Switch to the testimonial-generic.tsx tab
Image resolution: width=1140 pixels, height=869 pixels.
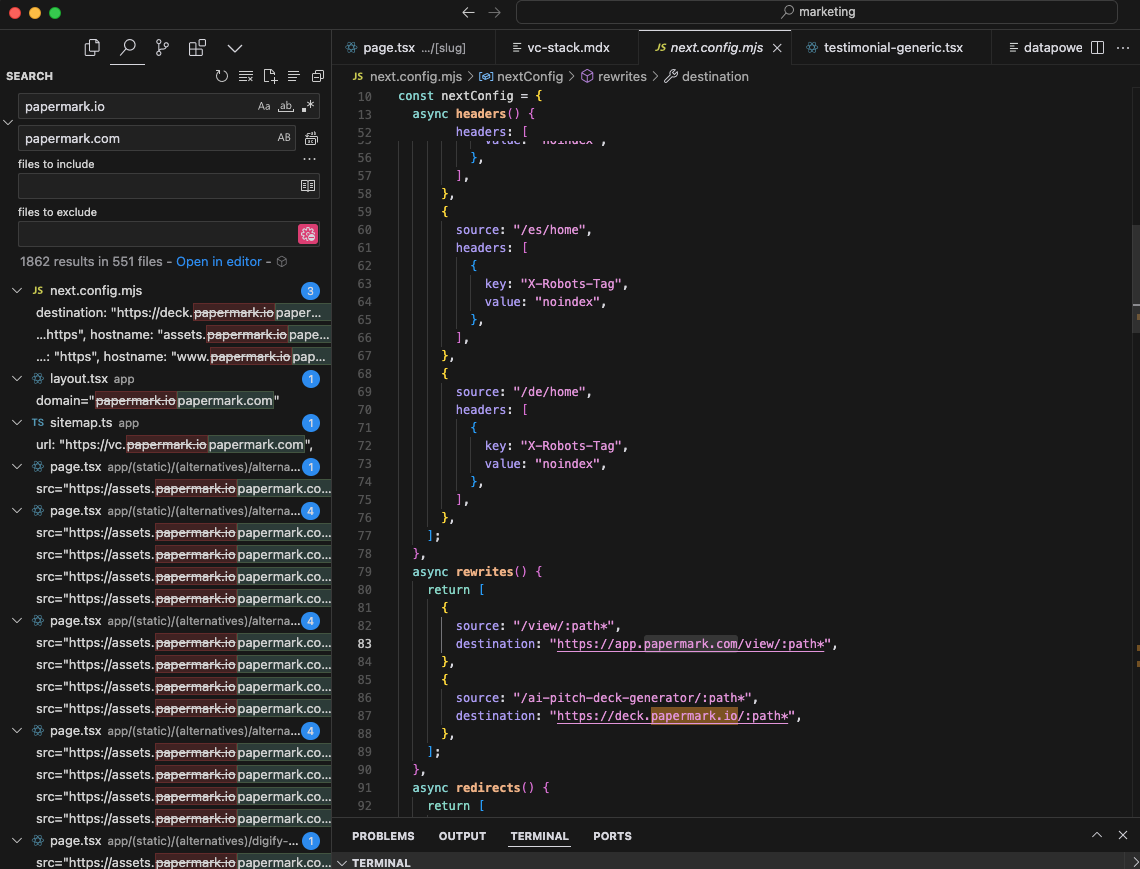pyautogui.click(x=891, y=48)
